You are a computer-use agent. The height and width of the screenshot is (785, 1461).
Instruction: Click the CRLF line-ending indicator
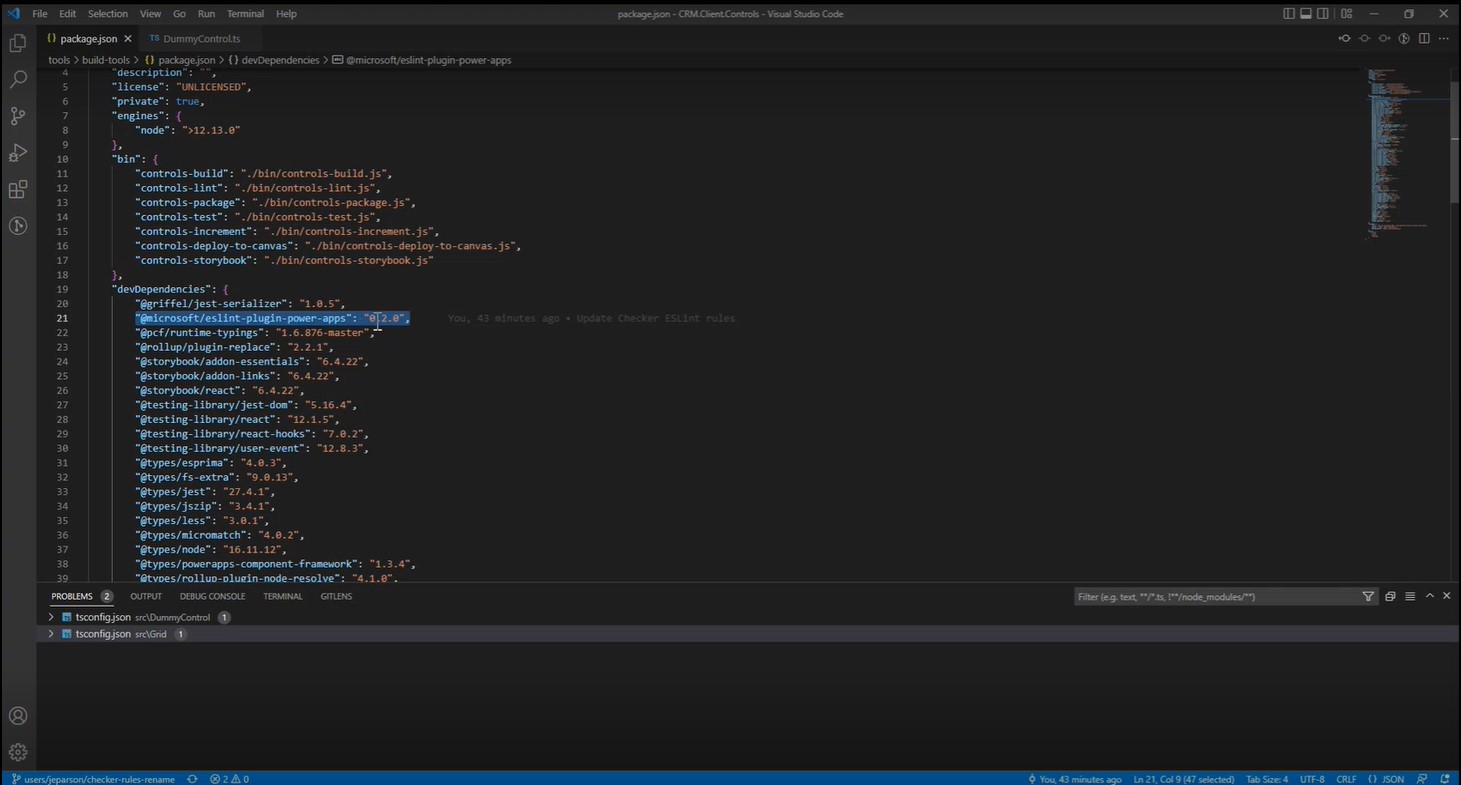(1346, 778)
